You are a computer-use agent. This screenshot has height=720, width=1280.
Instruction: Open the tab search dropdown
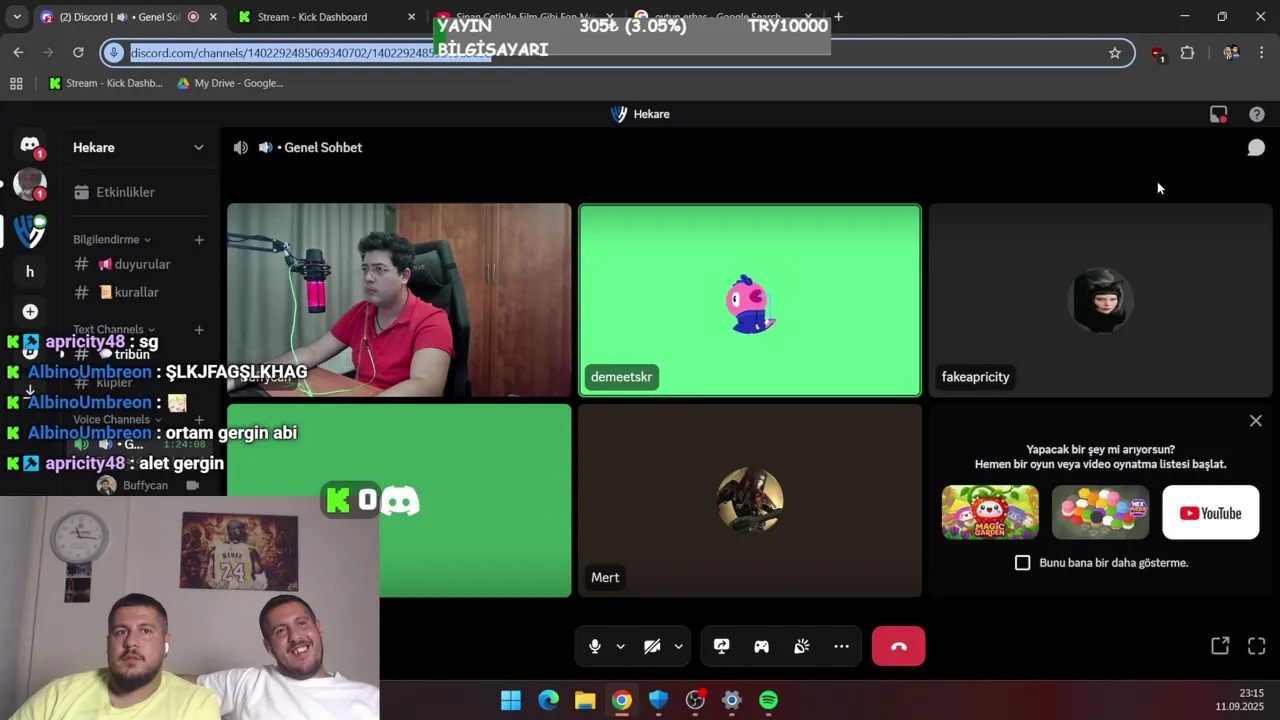pyautogui.click(x=17, y=17)
